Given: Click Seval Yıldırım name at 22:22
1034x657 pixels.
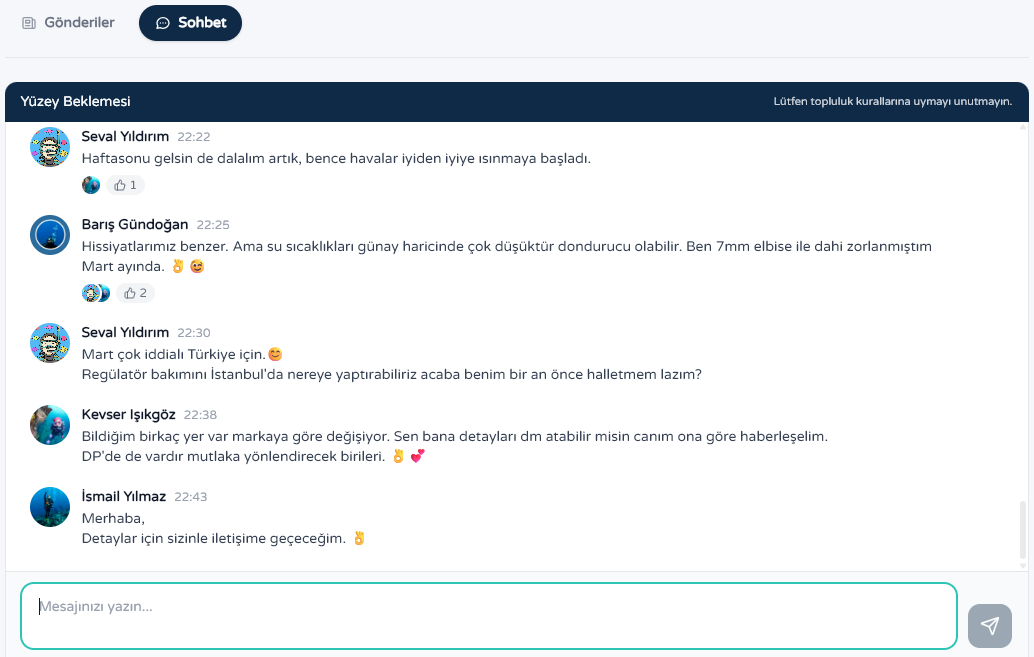Looking at the screenshot, I should pos(125,137).
